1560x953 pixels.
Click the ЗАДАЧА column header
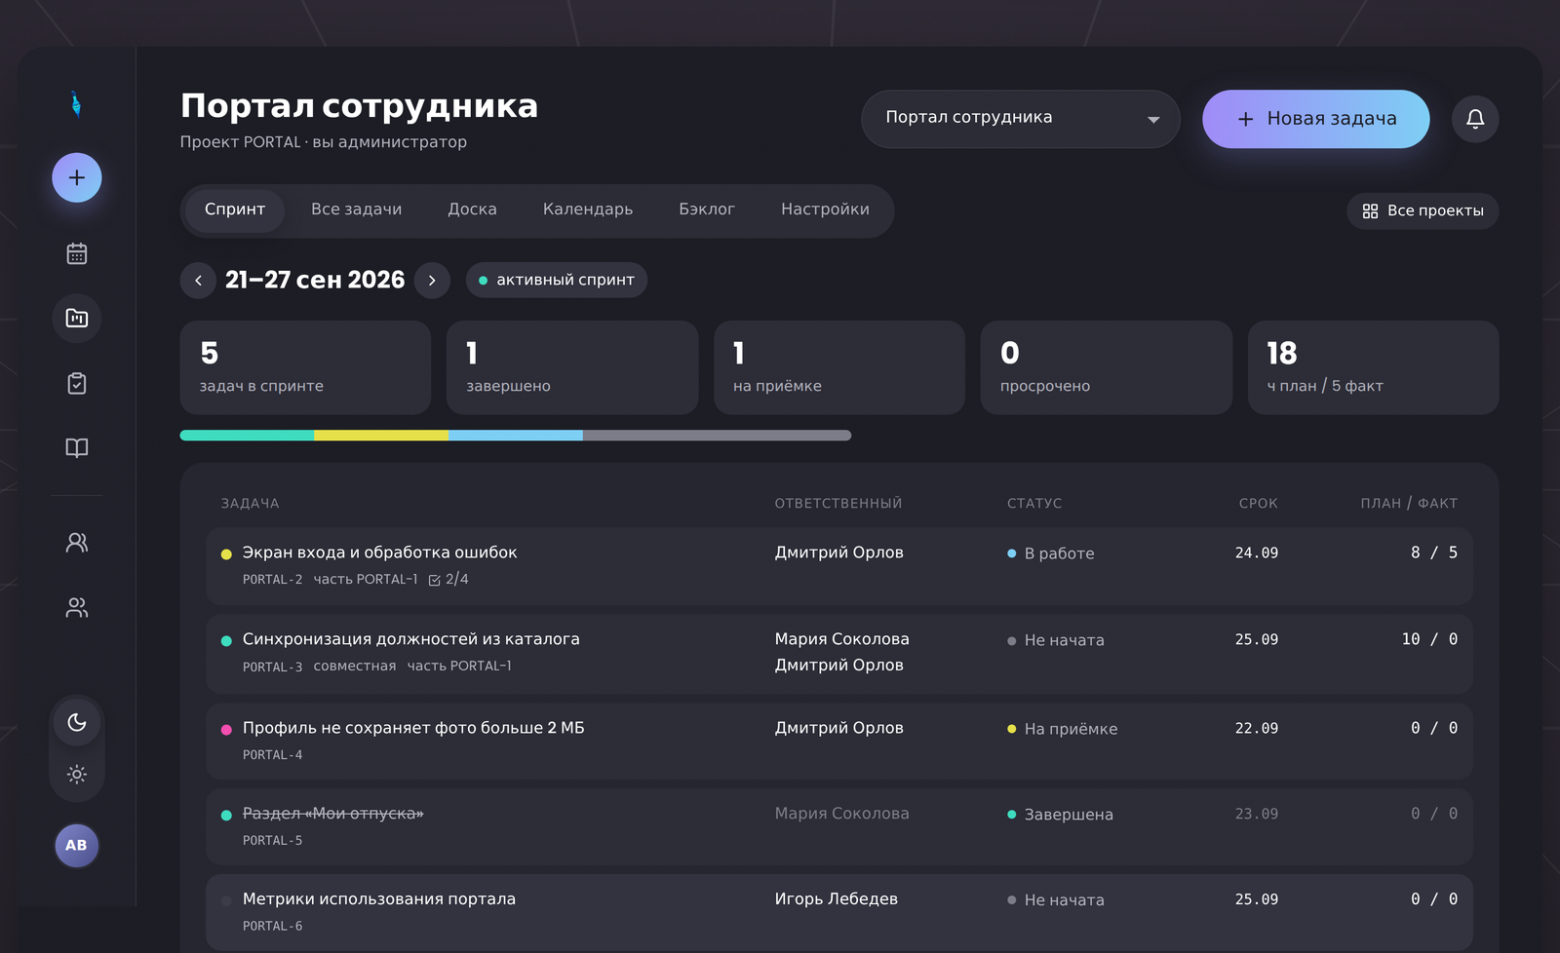[250, 504]
